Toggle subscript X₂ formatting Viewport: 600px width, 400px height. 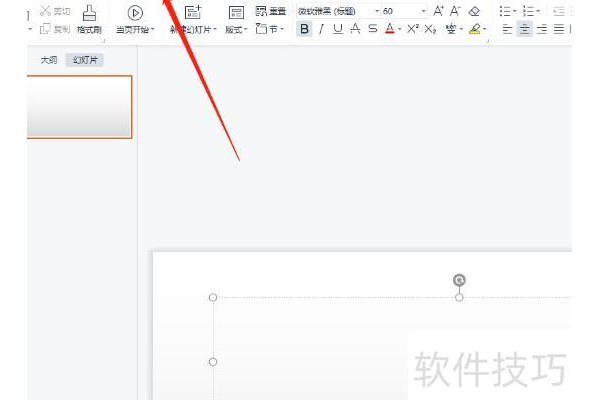(x=430, y=29)
